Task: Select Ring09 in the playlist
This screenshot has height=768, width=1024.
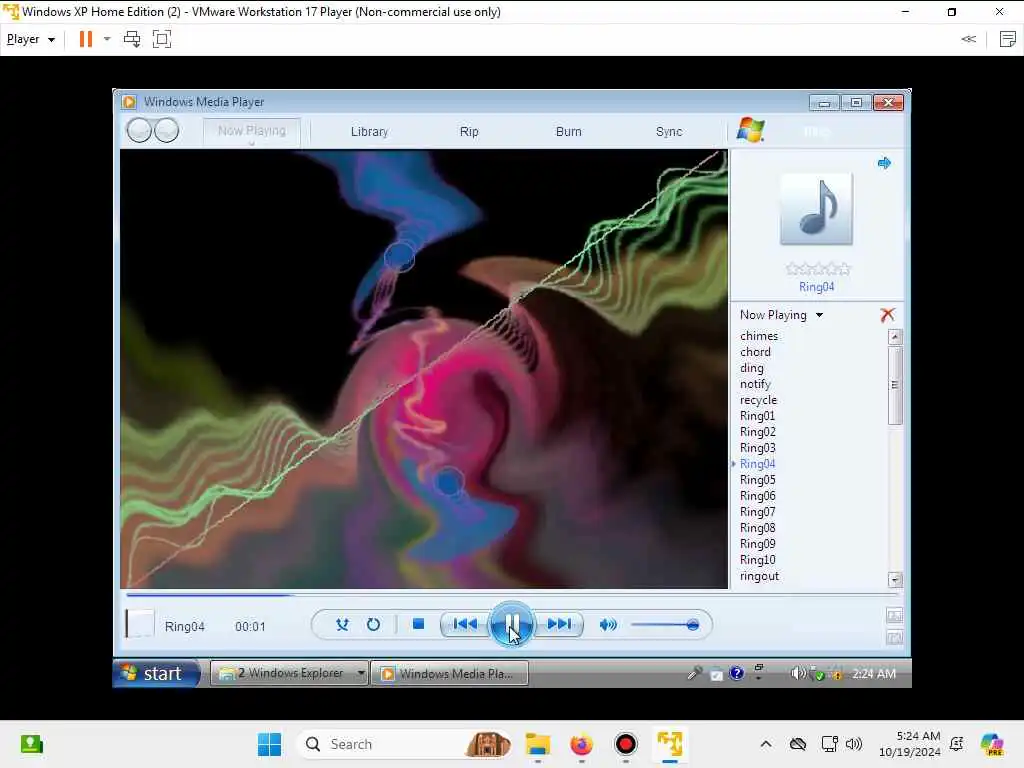Action: (758, 544)
